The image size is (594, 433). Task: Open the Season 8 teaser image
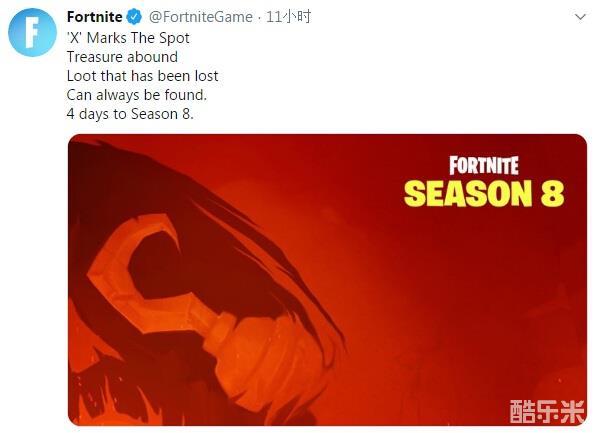click(327, 280)
